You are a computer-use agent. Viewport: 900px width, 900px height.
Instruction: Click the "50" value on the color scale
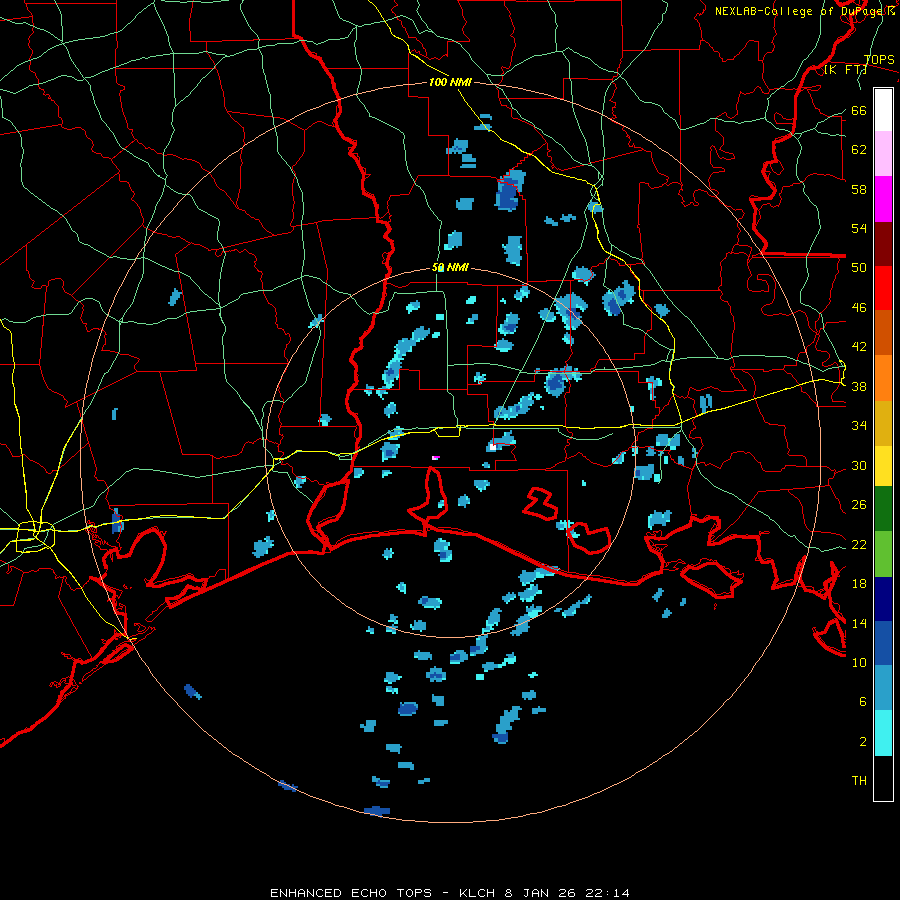859,268
